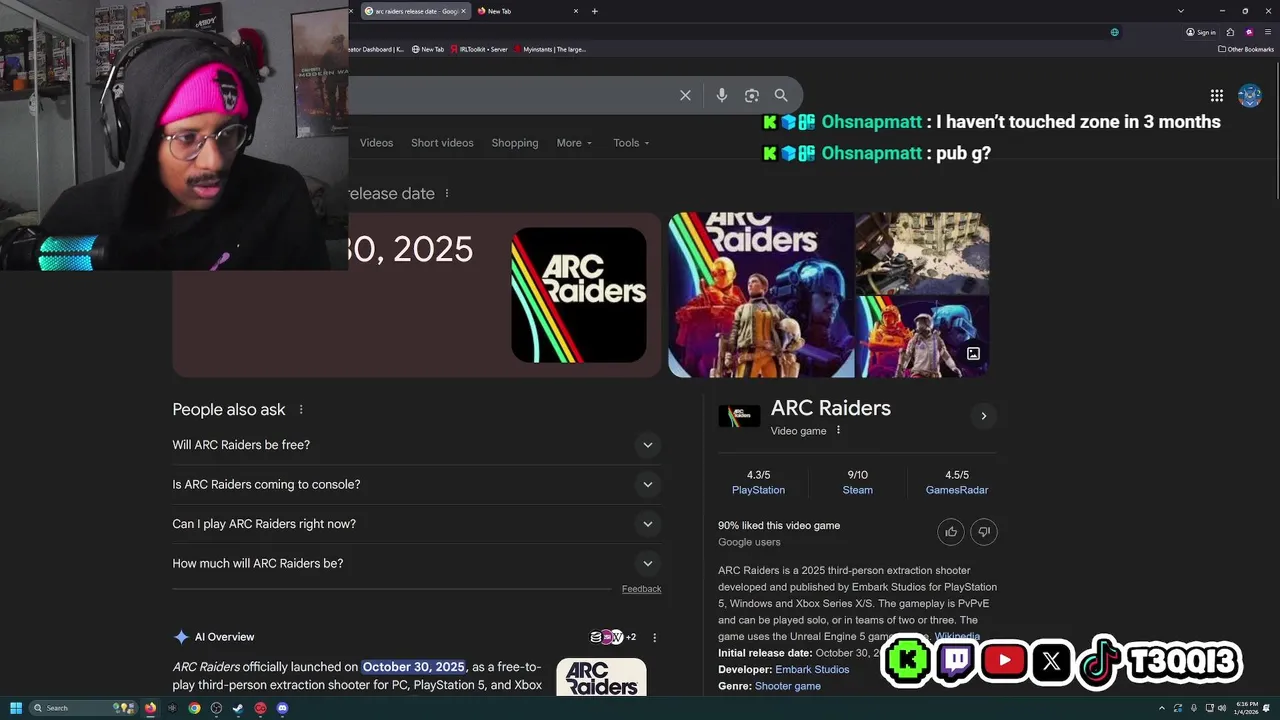Open options next to 'release date' heading
Screen dimensions: 1280x720
447,193
